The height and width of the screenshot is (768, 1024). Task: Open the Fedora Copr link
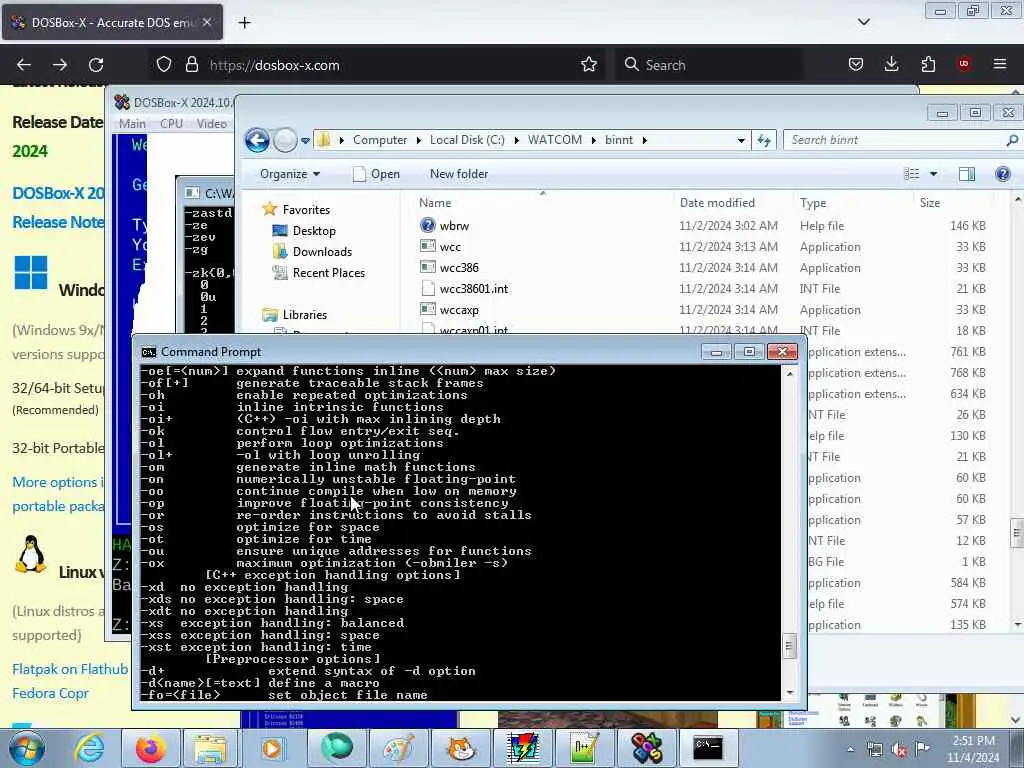coord(50,693)
